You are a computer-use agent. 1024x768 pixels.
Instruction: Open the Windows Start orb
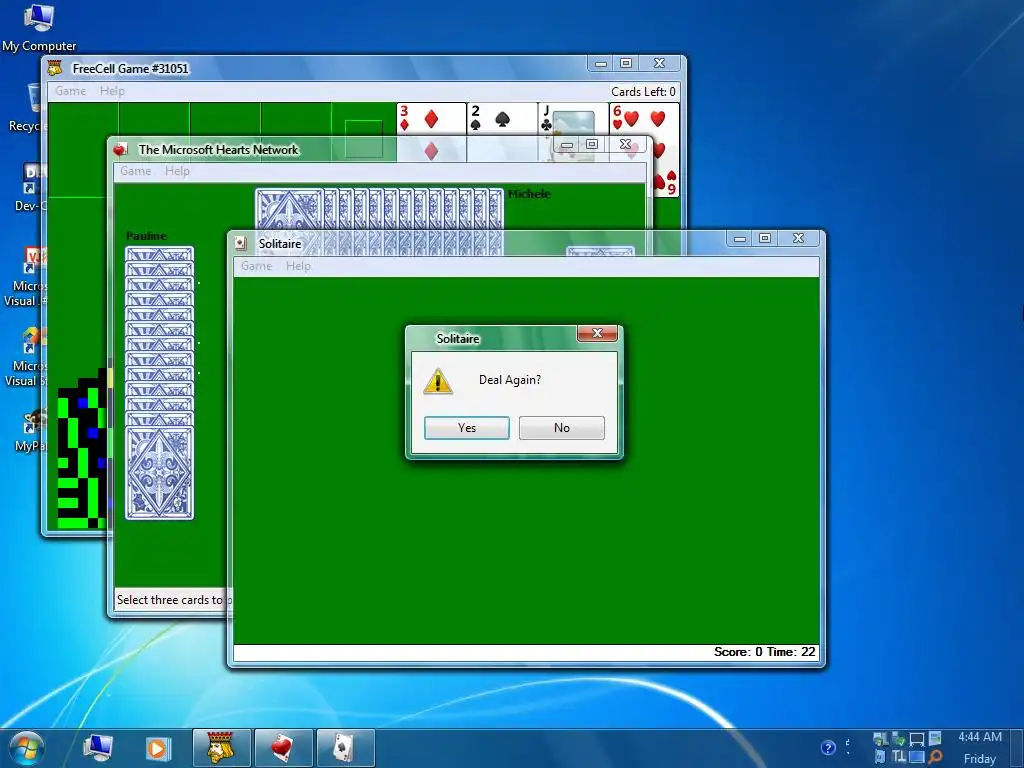click(x=25, y=748)
